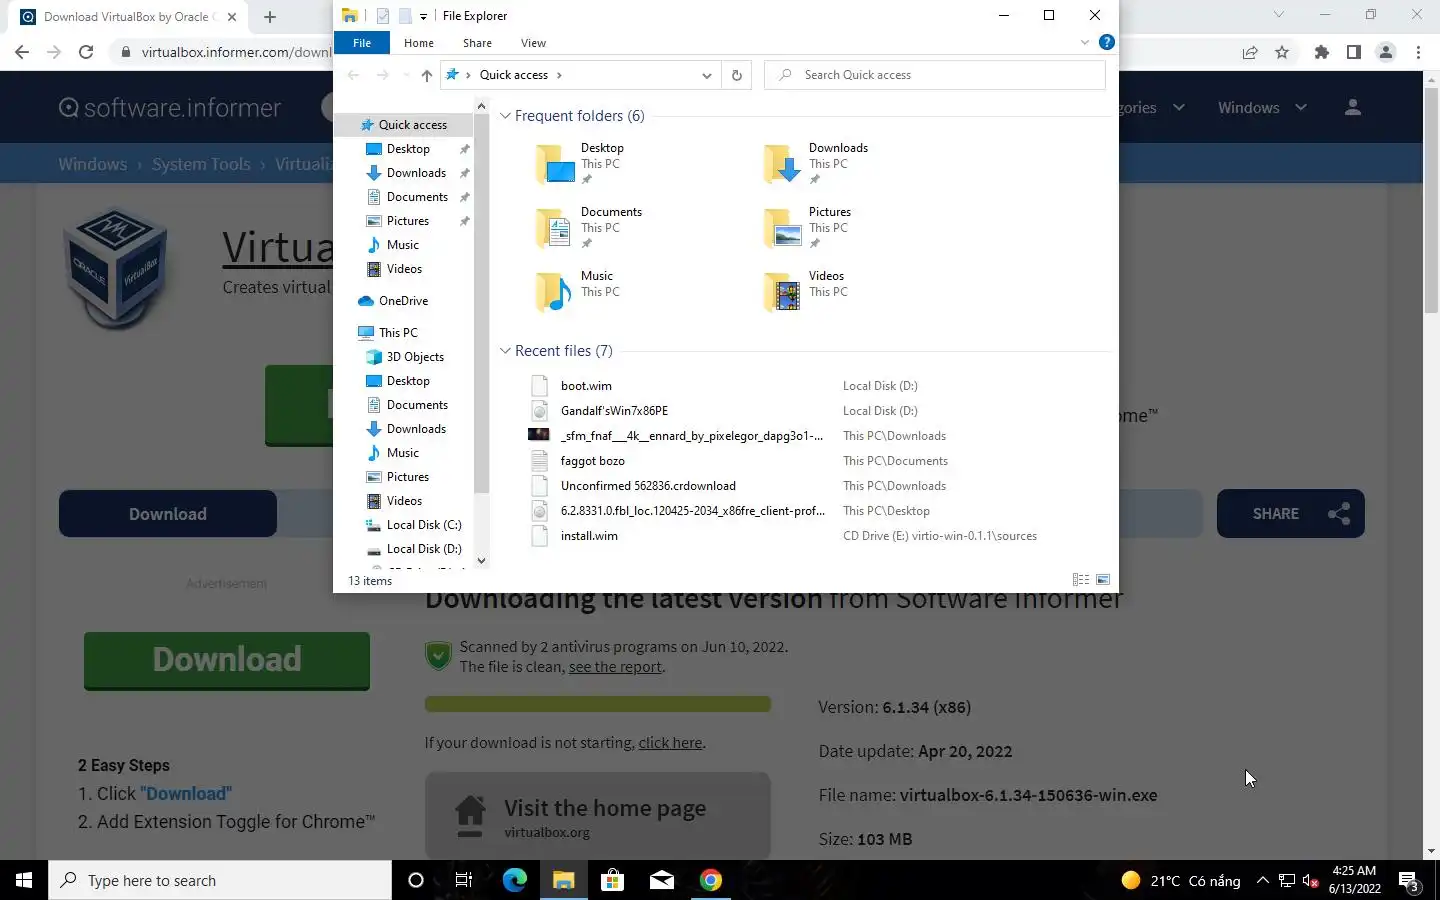Click user account icon on website header
This screenshot has width=1440, height=900.
[x=1353, y=108]
